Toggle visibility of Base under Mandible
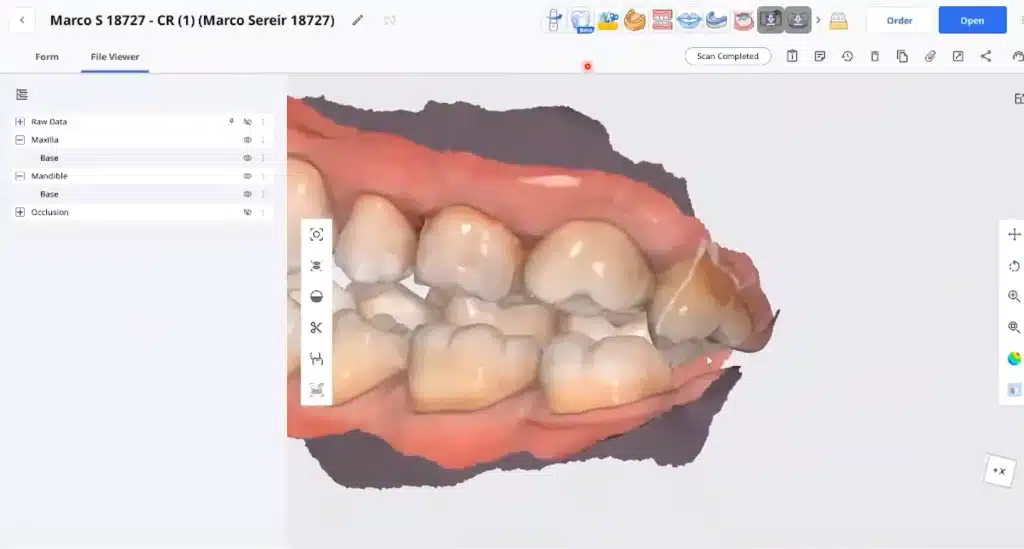Screen dimensions: 1024x549 tap(248, 194)
